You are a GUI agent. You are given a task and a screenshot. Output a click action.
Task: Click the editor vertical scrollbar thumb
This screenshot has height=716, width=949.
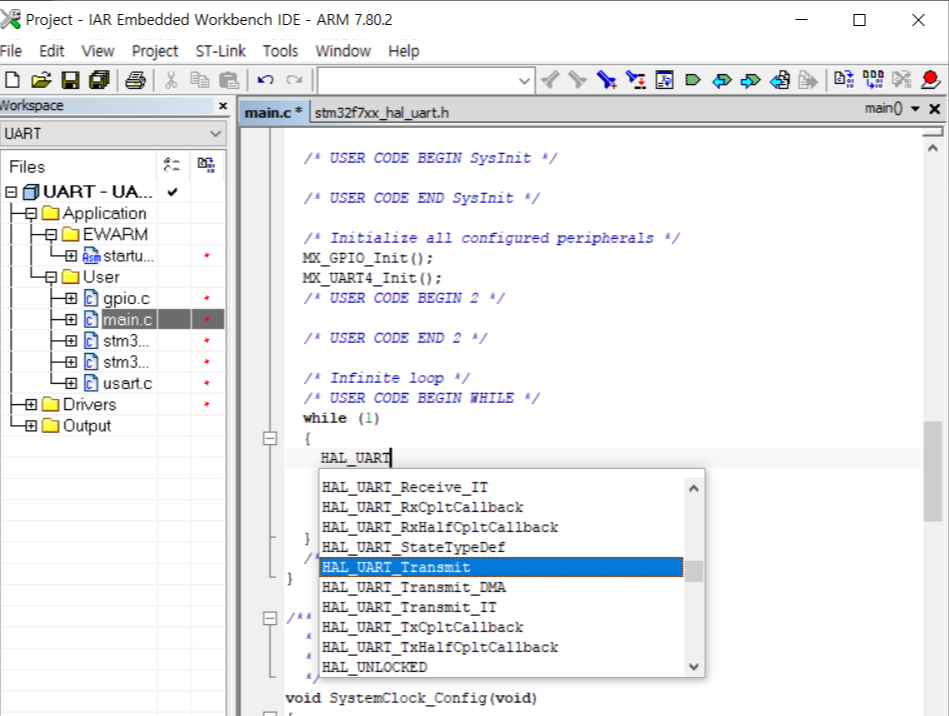[x=933, y=471]
